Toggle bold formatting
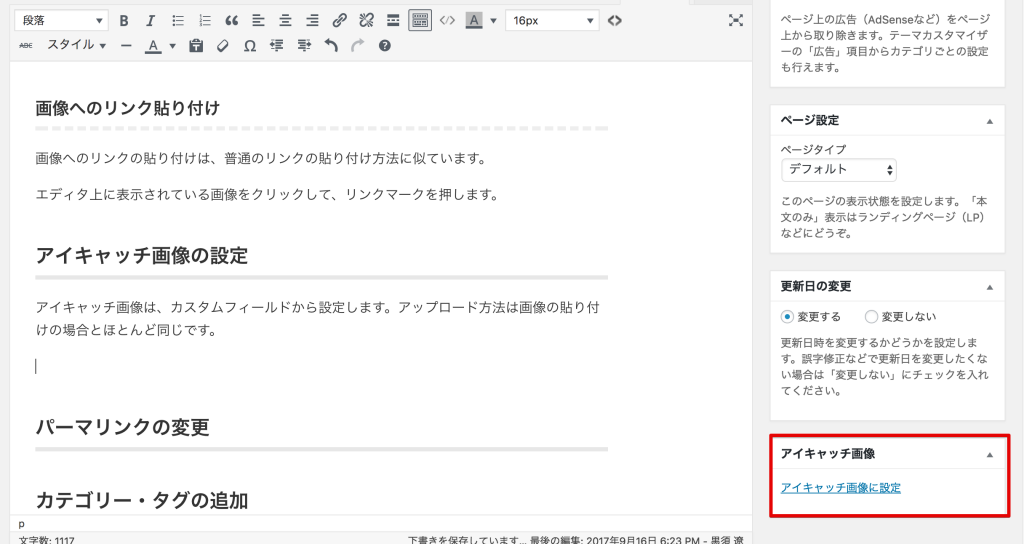Screen dimensions: 1024x544 pos(123,21)
